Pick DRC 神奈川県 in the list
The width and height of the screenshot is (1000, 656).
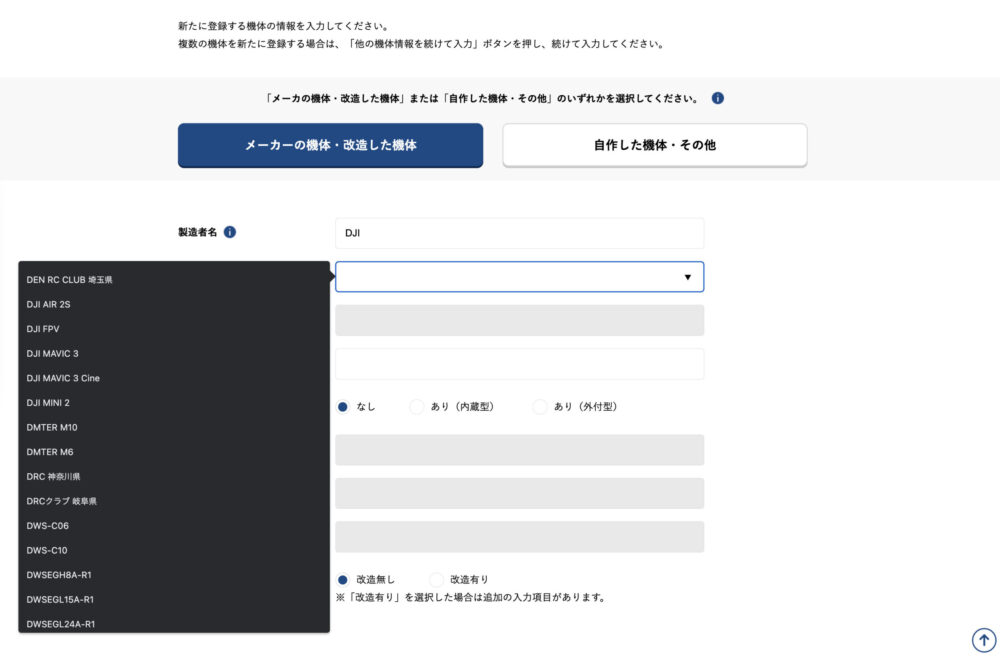174,477
